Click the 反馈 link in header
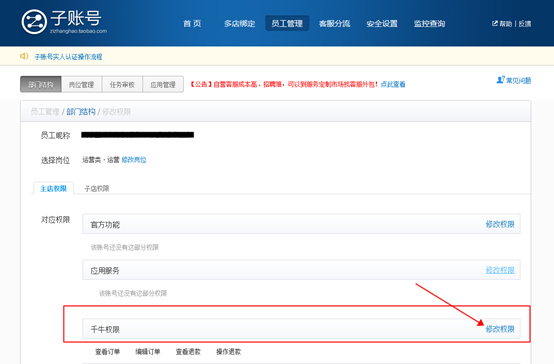Viewport: 554px width, 364px height. pyautogui.click(x=525, y=24)
